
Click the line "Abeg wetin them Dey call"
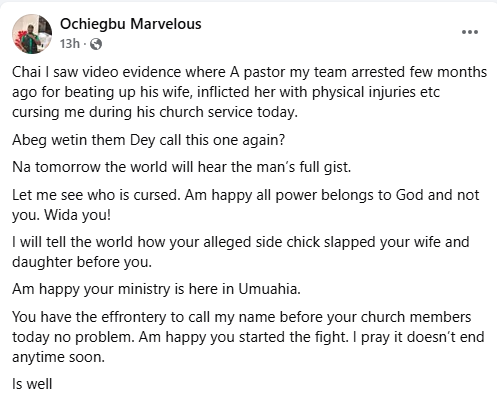tap(149, 140)
